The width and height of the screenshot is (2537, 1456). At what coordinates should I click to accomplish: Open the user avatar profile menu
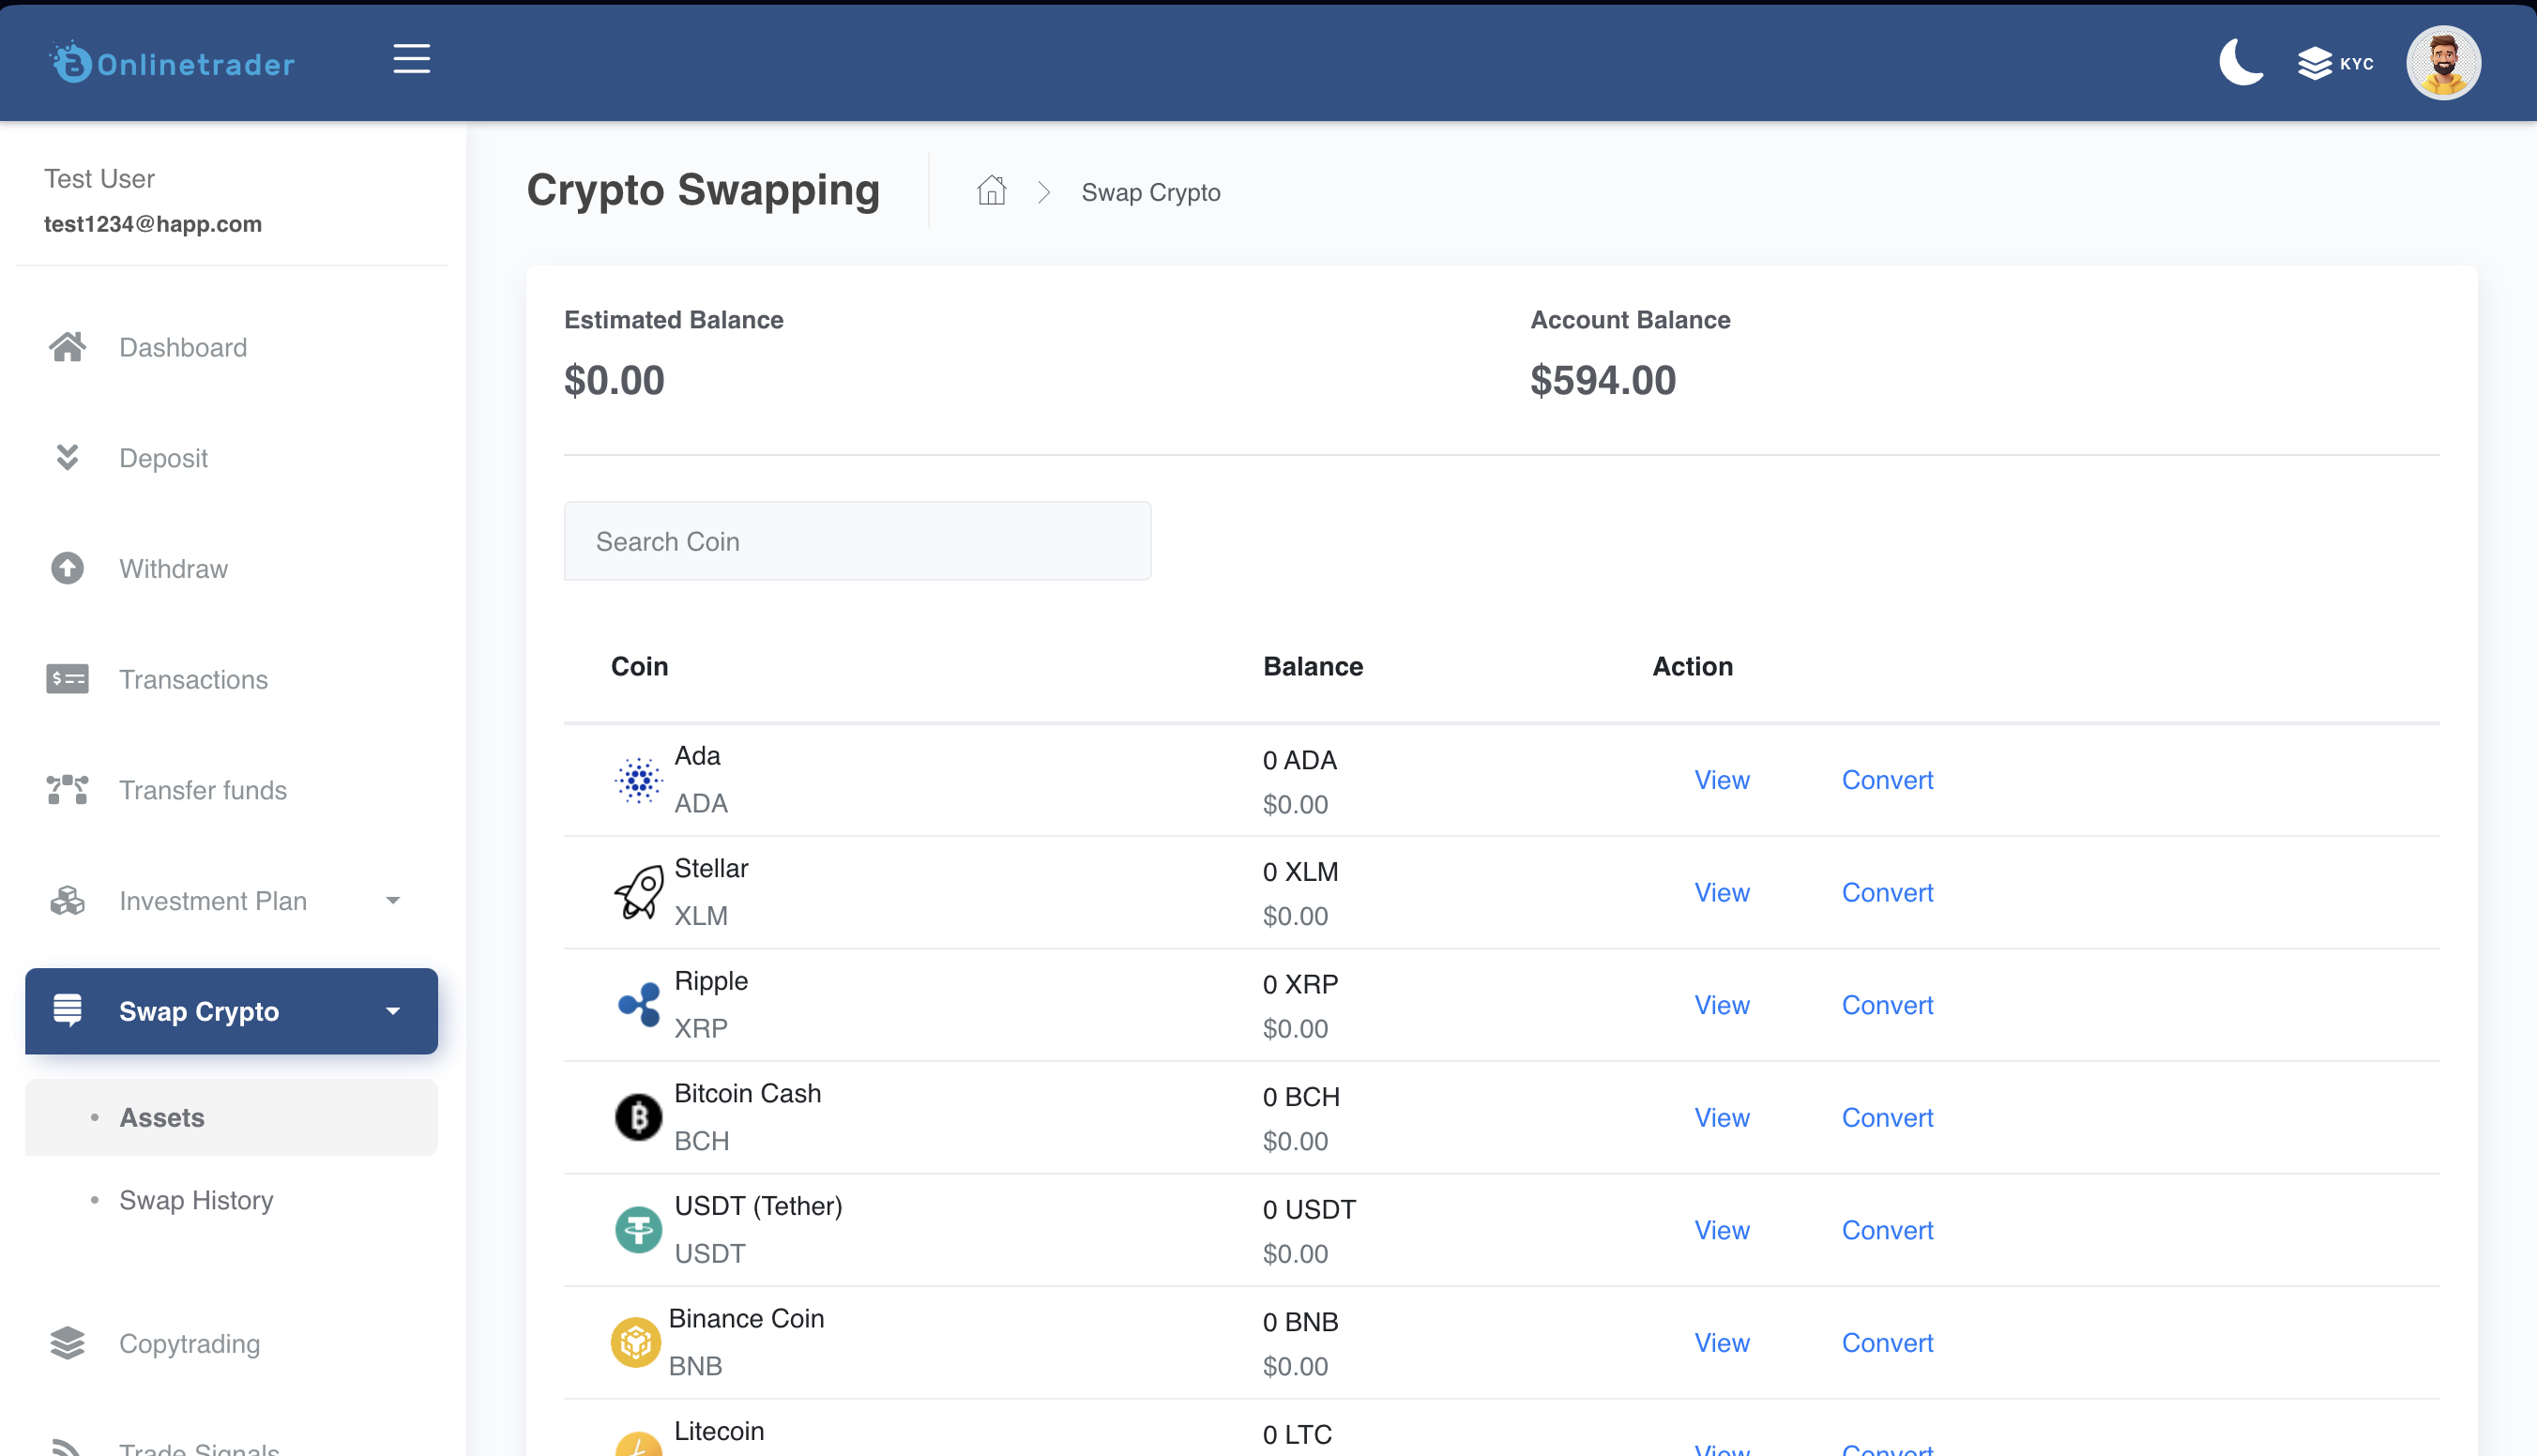[x=2443, y=63]
